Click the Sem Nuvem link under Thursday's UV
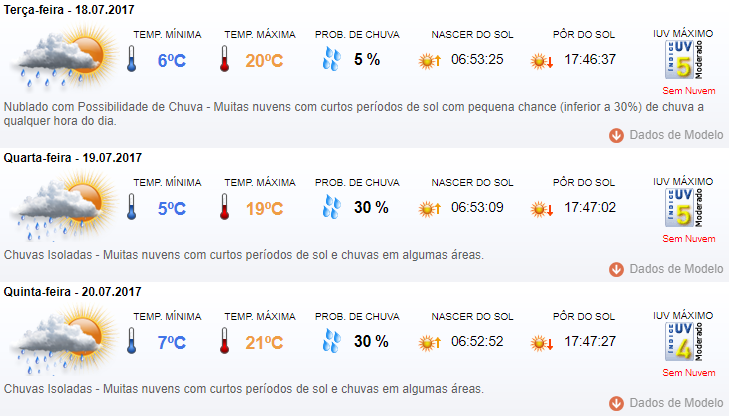The width and height of the screenshot is (729, 419). (x=689, y=372)
